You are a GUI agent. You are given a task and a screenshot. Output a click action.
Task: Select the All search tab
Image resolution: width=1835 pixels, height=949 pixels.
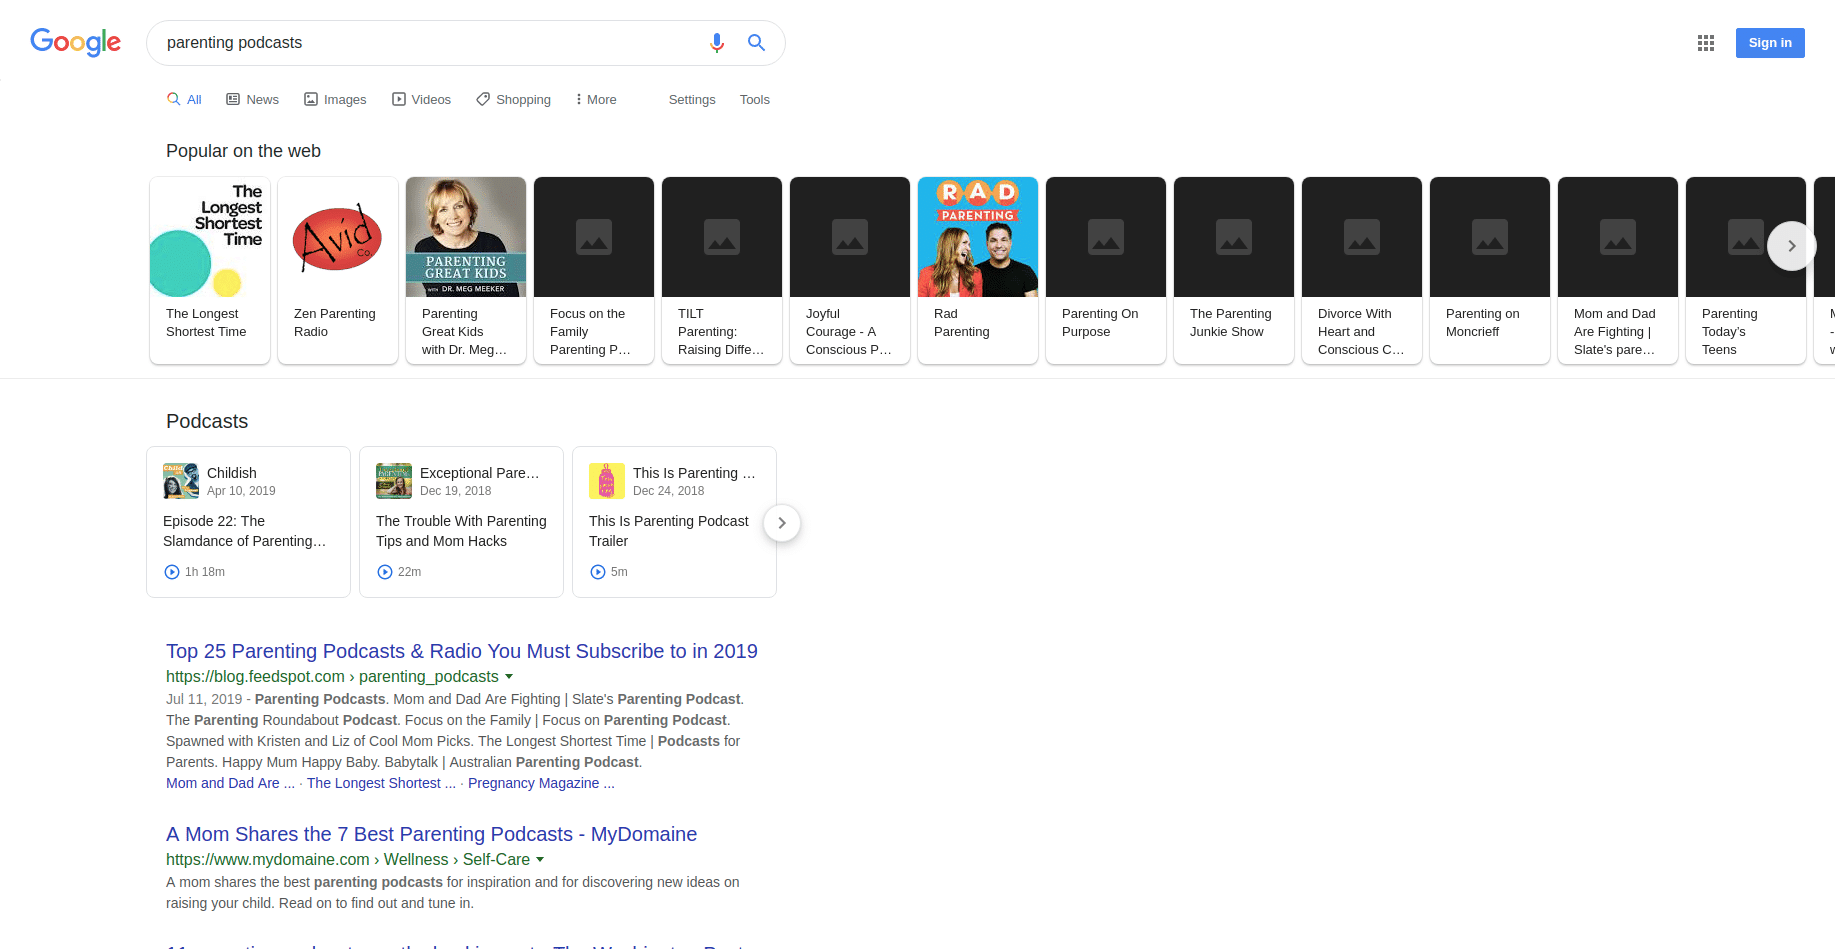coord(184,99)
